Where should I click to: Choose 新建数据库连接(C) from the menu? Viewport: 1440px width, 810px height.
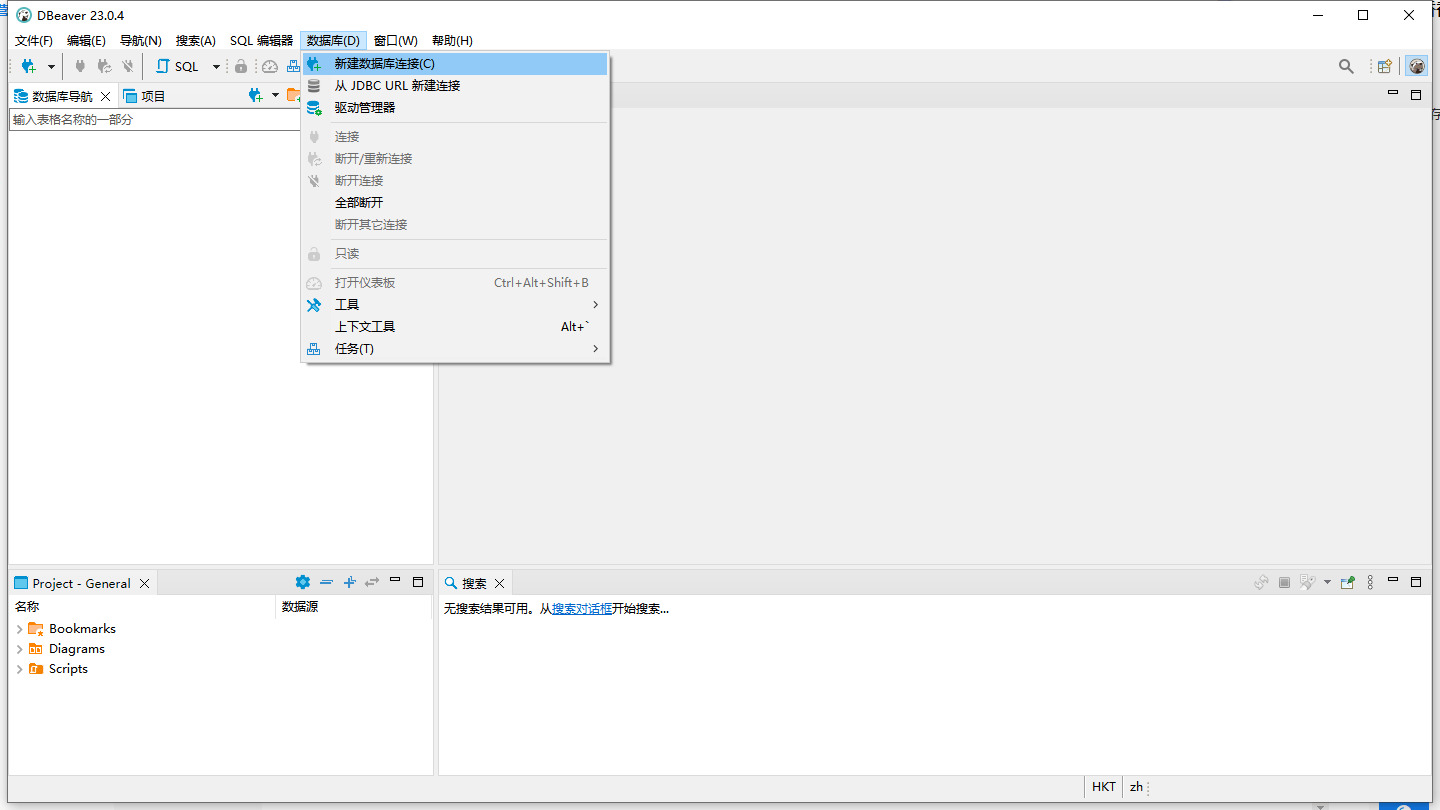[455, 63]
